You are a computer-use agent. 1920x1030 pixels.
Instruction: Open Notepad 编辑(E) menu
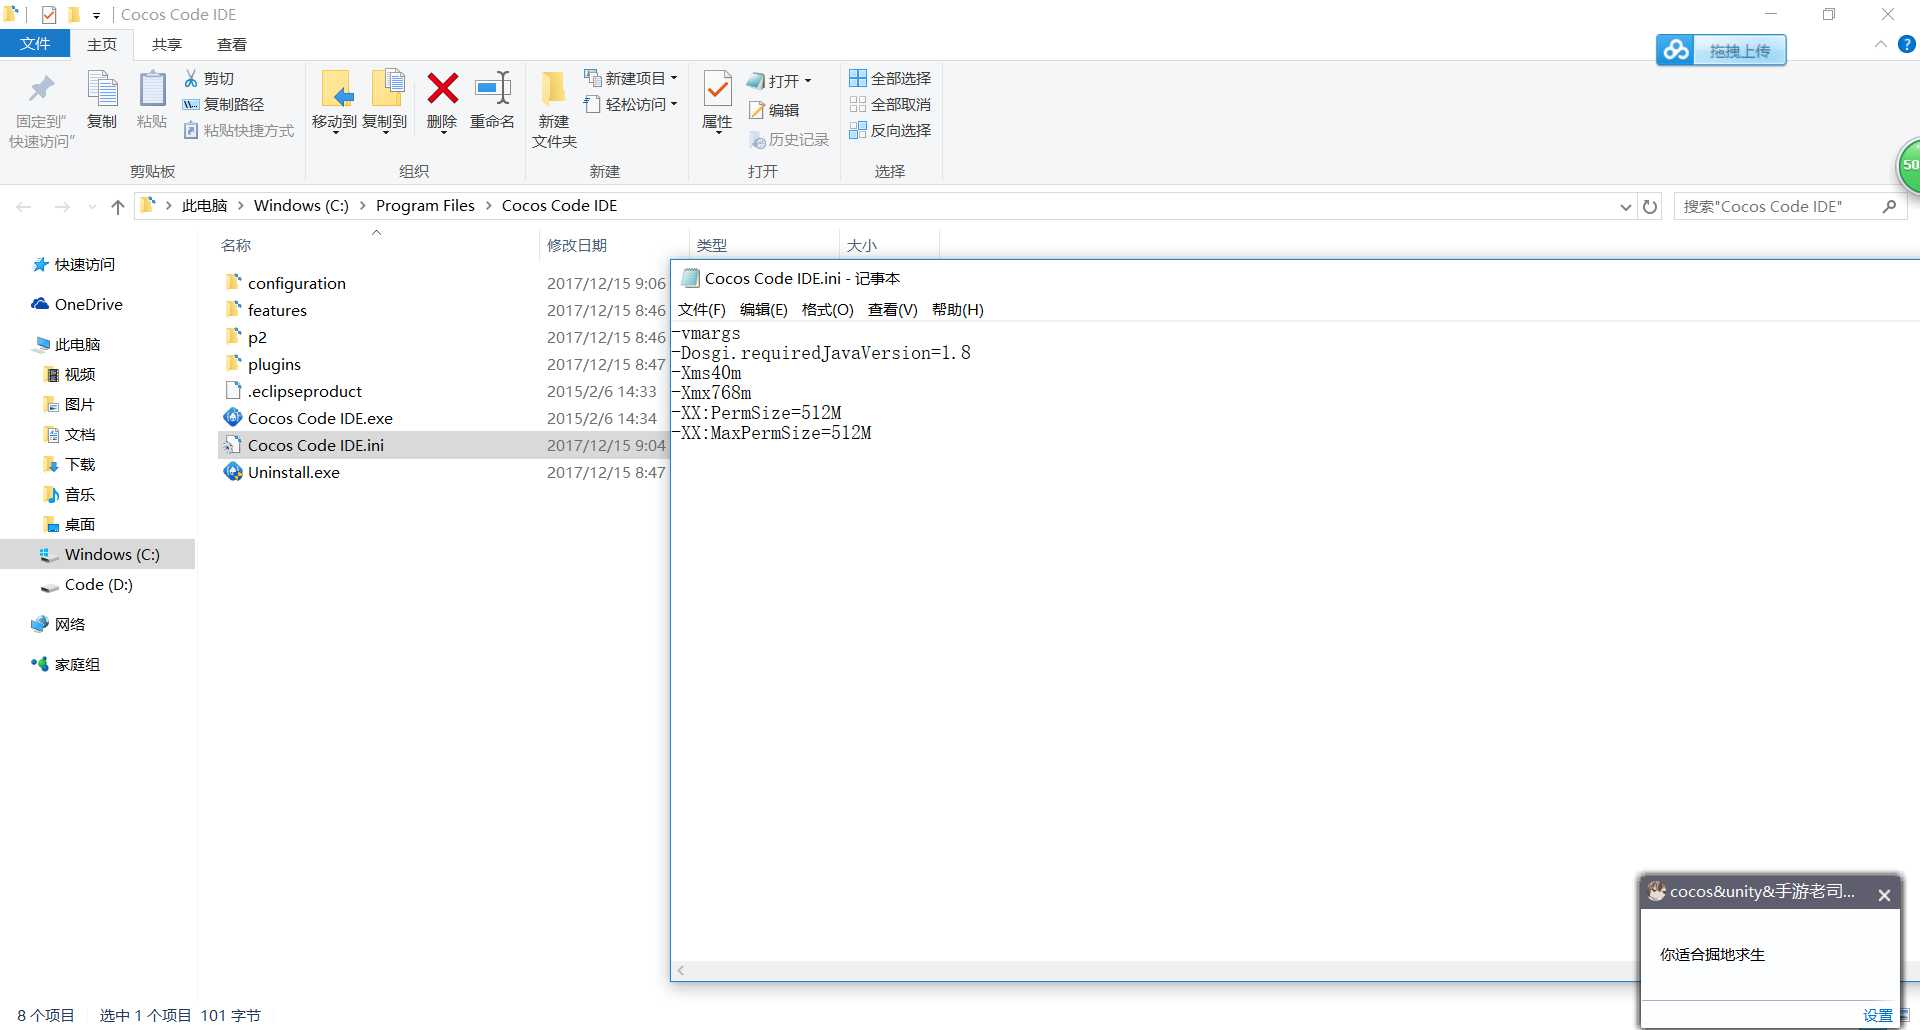[x=764, y=309]
